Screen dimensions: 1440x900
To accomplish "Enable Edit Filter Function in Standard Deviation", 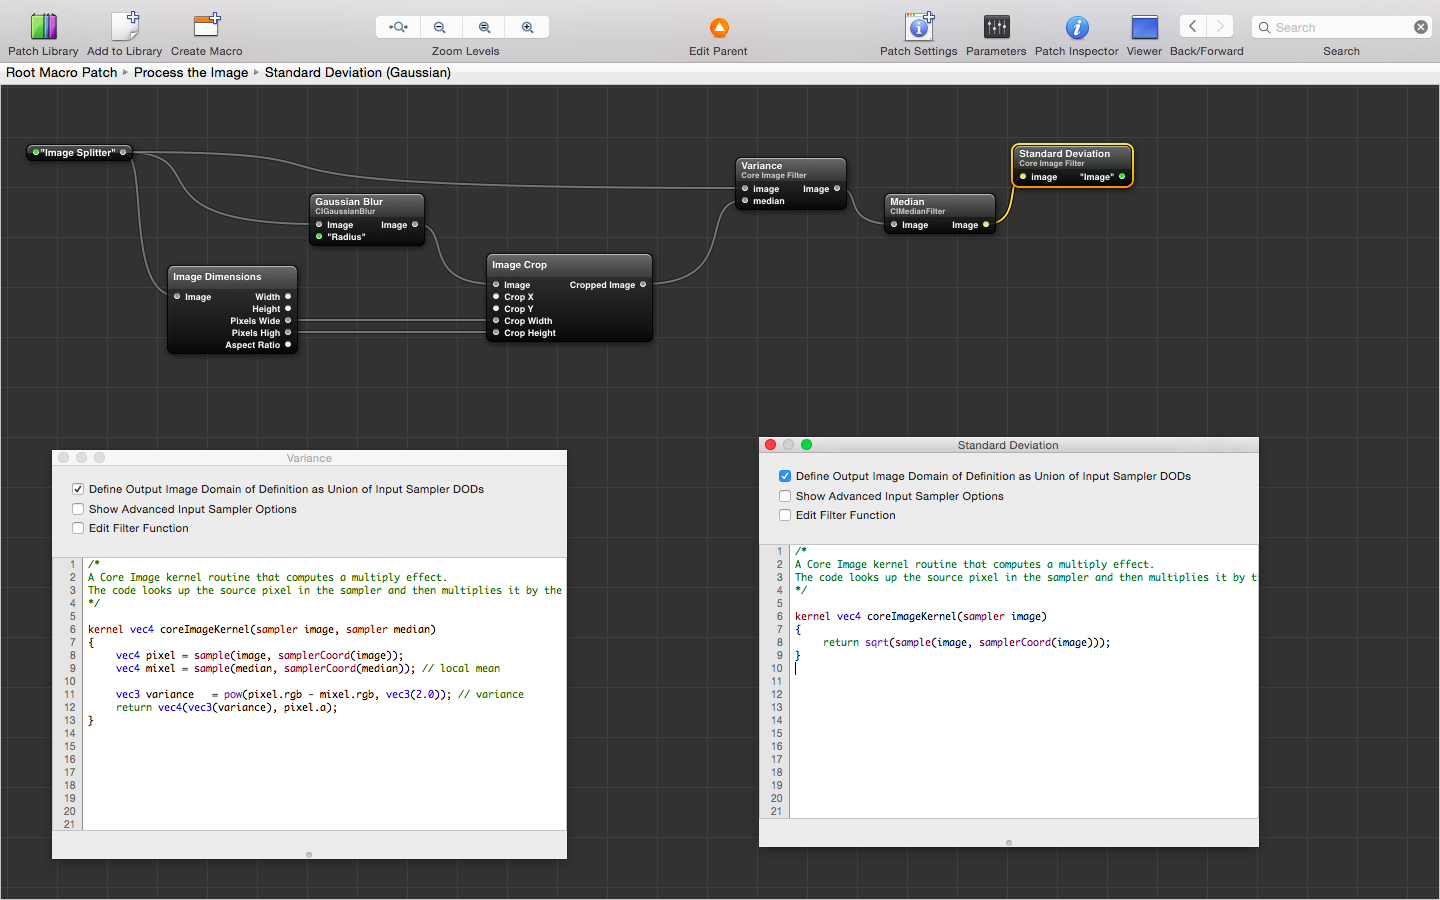I will click(785, 515).
